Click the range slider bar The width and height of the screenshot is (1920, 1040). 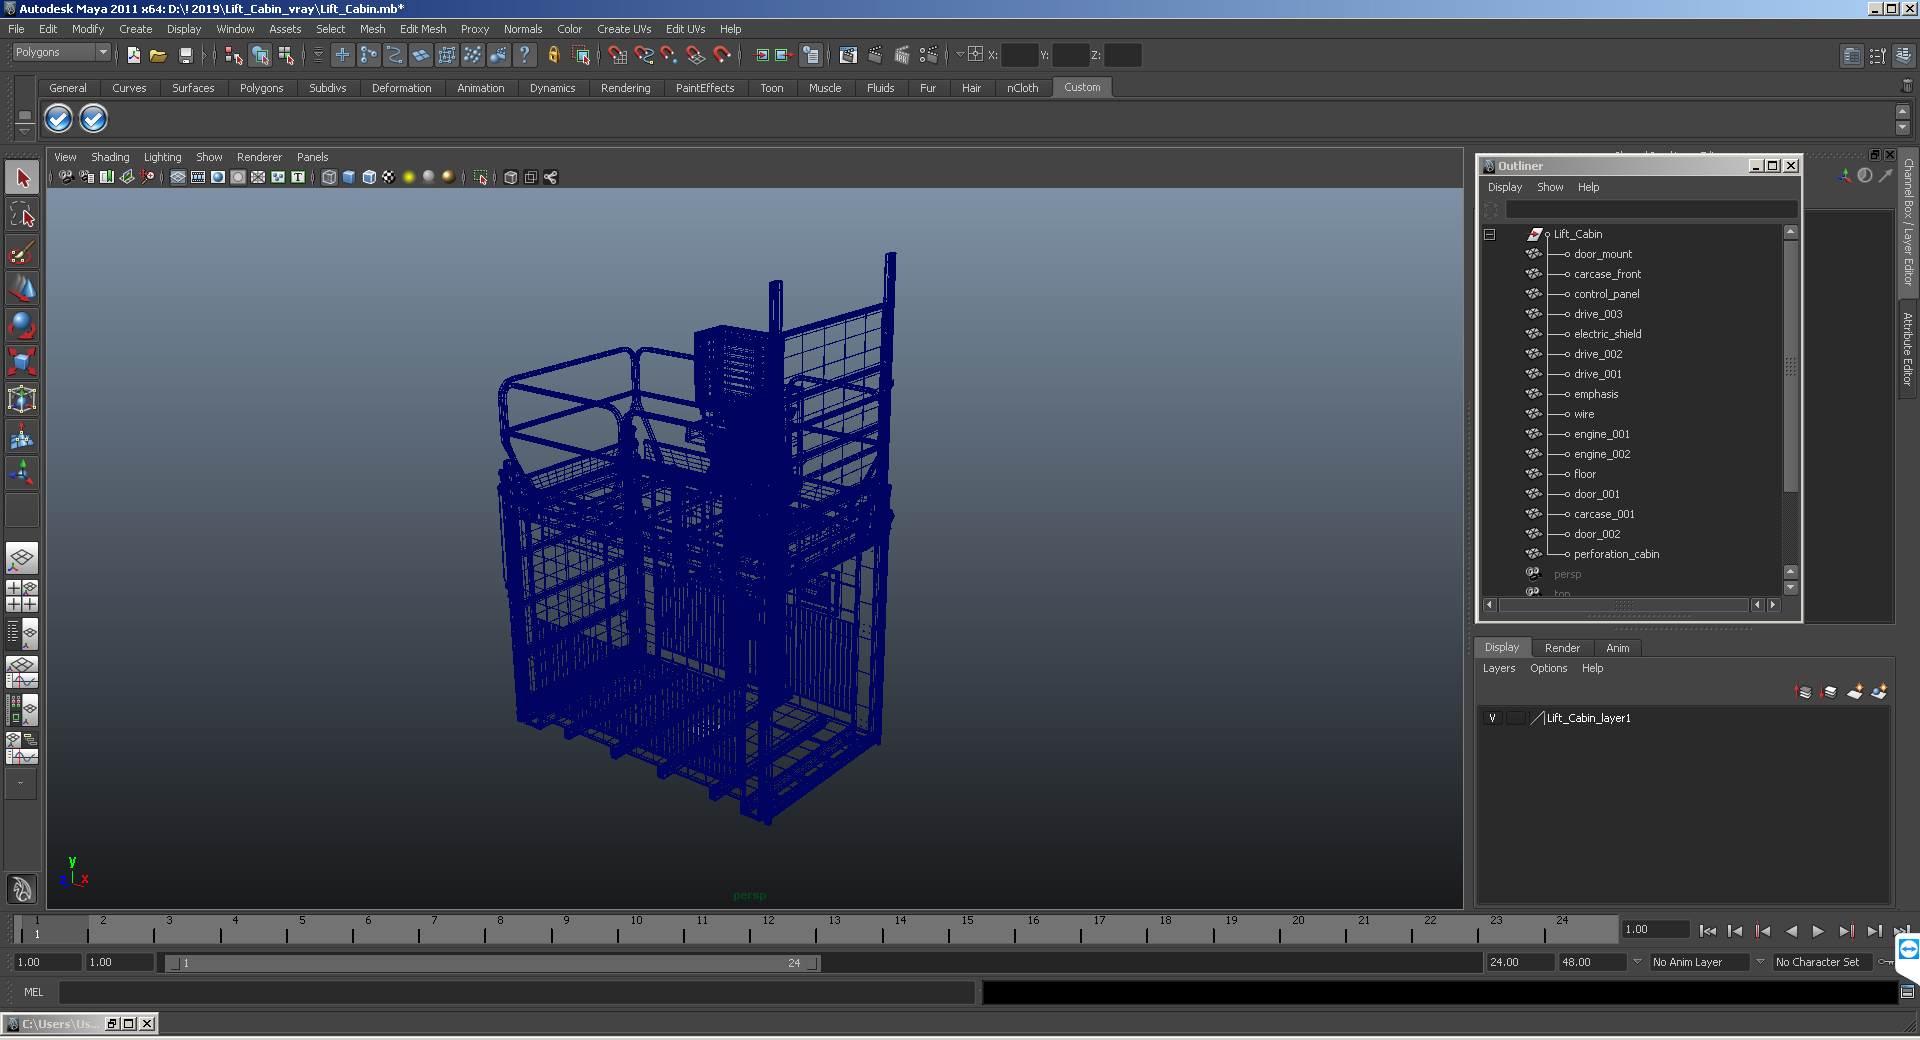click(492, 963)
